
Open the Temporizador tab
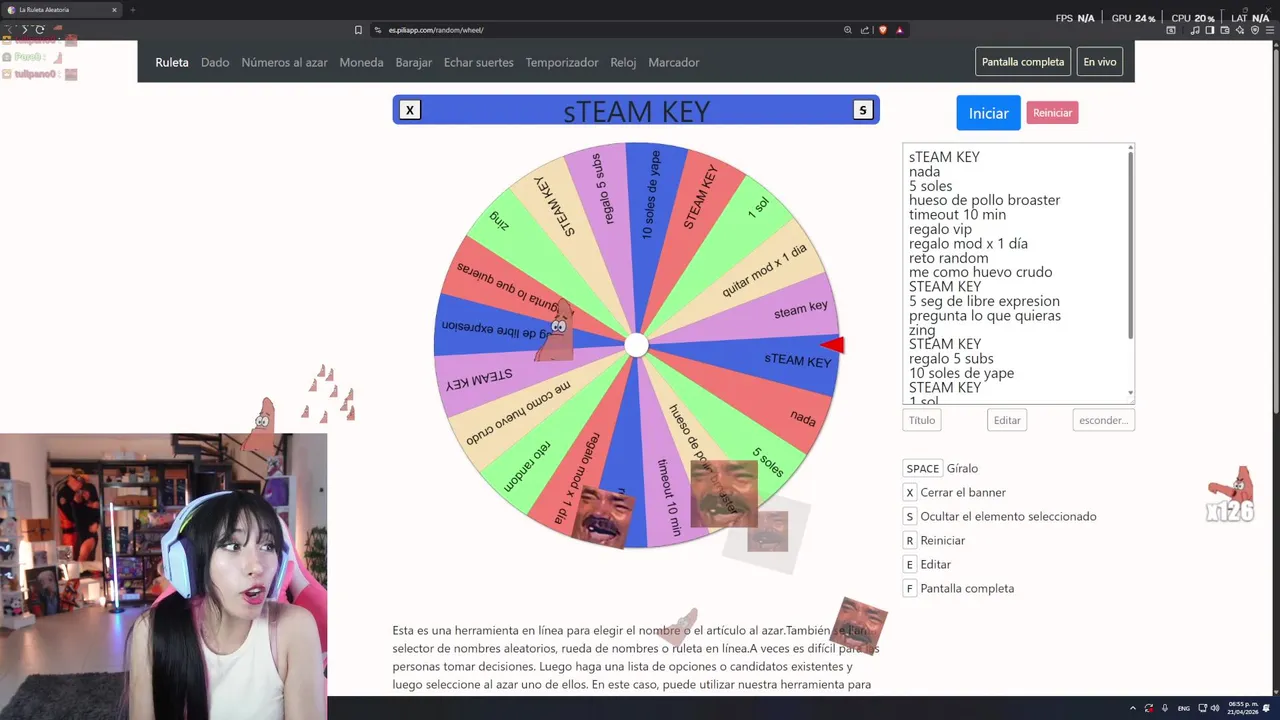[562, 62]
